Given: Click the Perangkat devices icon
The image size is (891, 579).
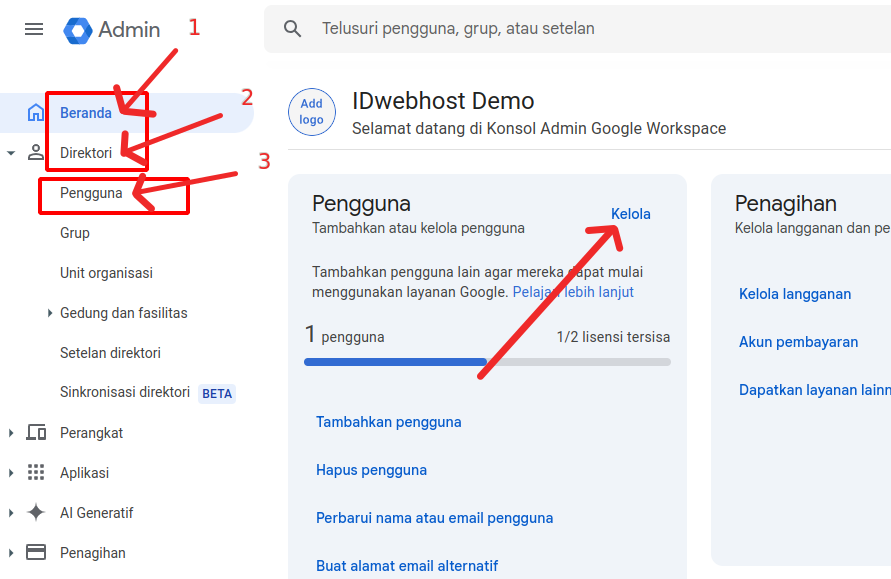Looking at the screenshot, I should [36, 433].
